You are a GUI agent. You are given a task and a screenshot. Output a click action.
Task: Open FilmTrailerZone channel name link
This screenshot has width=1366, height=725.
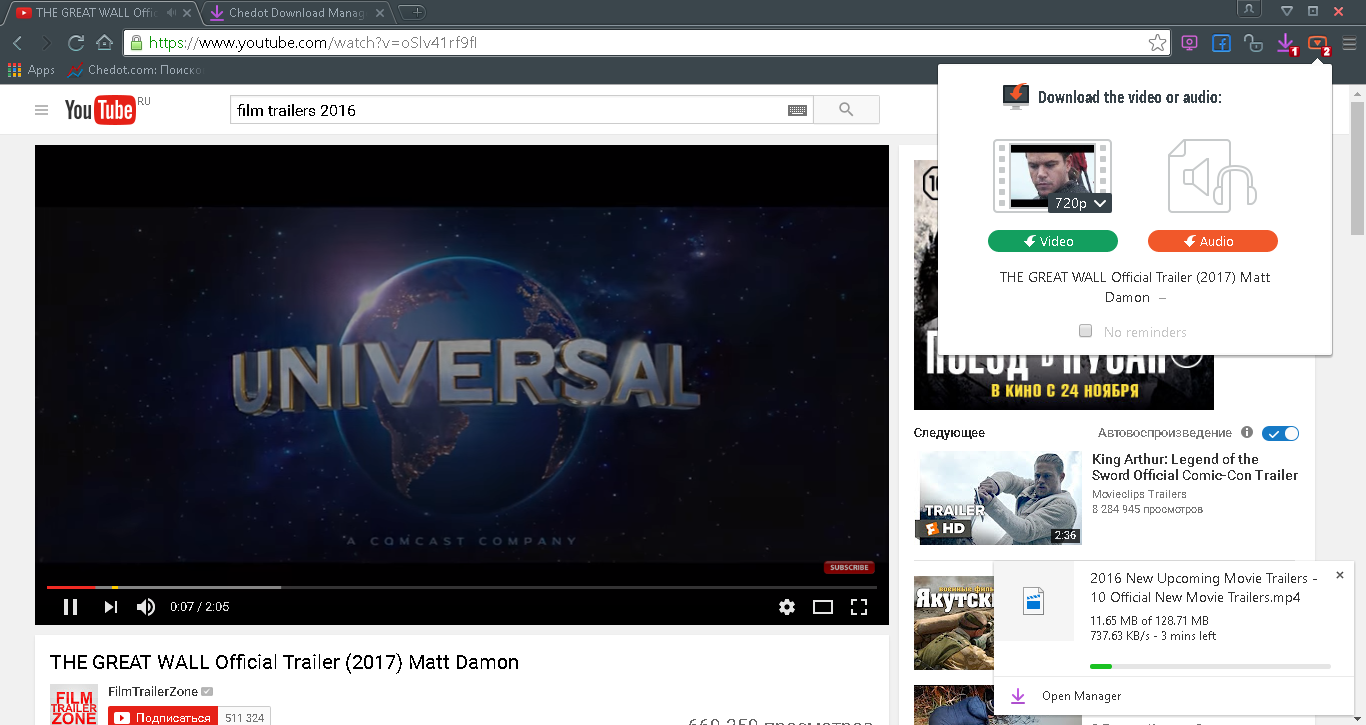(x=153, y=692)
